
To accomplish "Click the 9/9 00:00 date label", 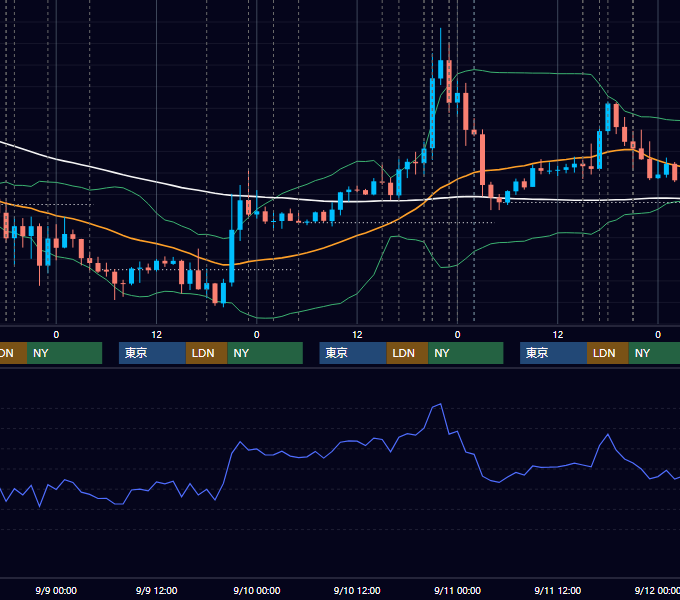I will (56, 590).
